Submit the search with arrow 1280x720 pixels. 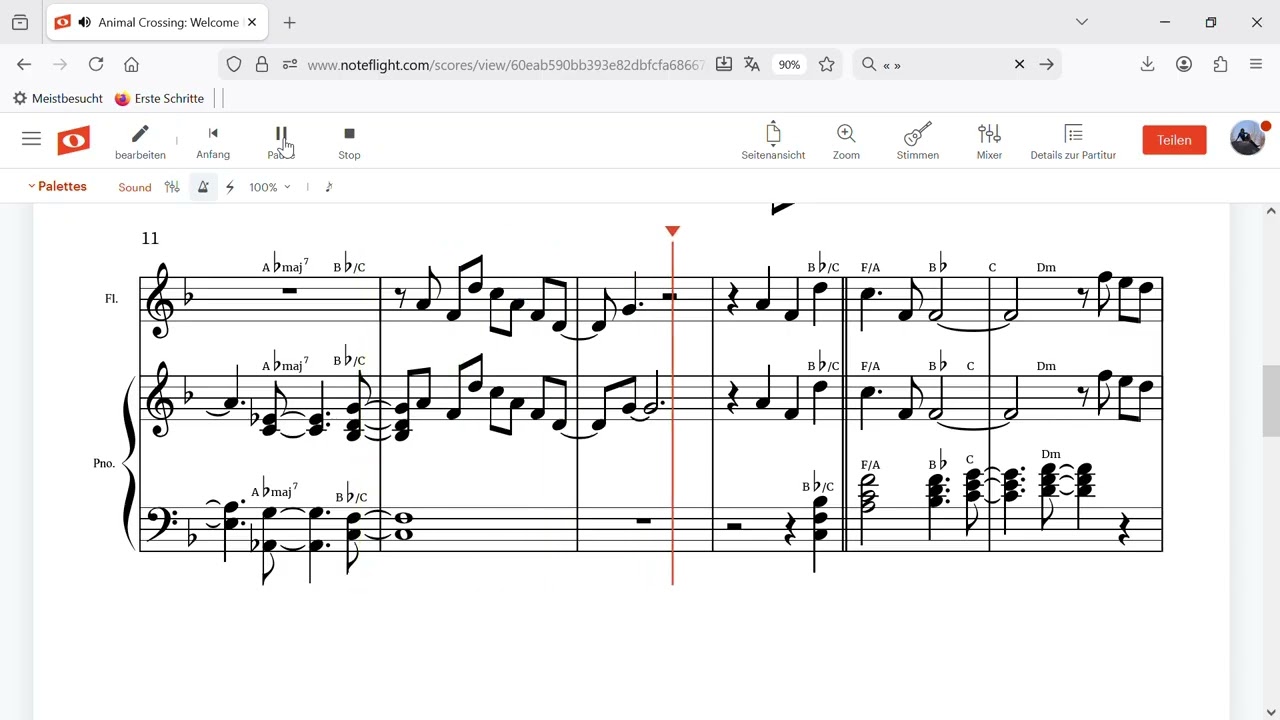[1046, 64]
